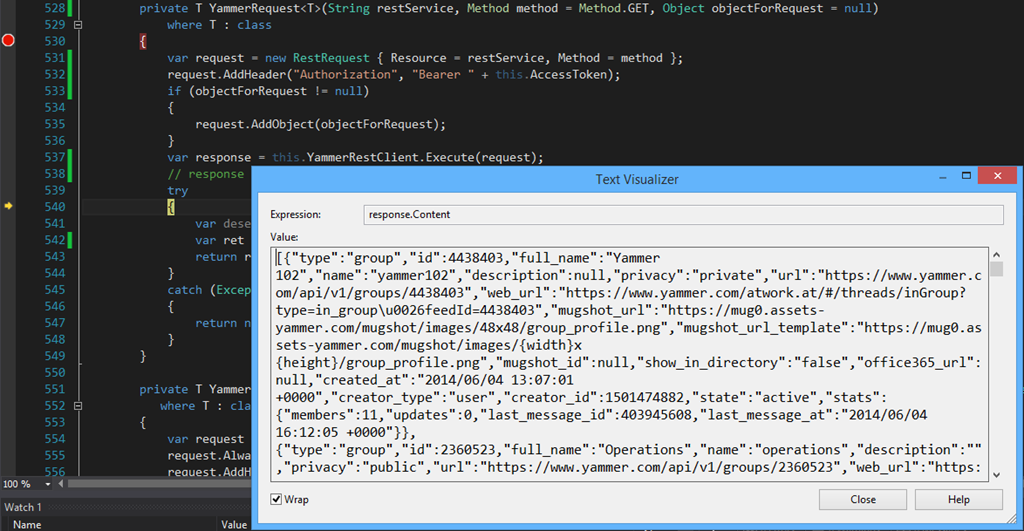Close Text Visualizer with the red X
Screen dimensions: 1024x531
tap(997, 177)
